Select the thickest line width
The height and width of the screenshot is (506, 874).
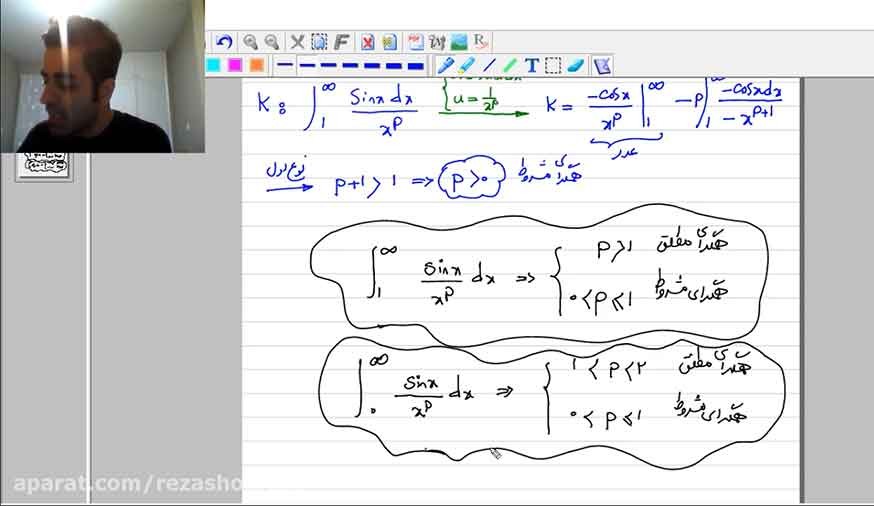(416, 66)
